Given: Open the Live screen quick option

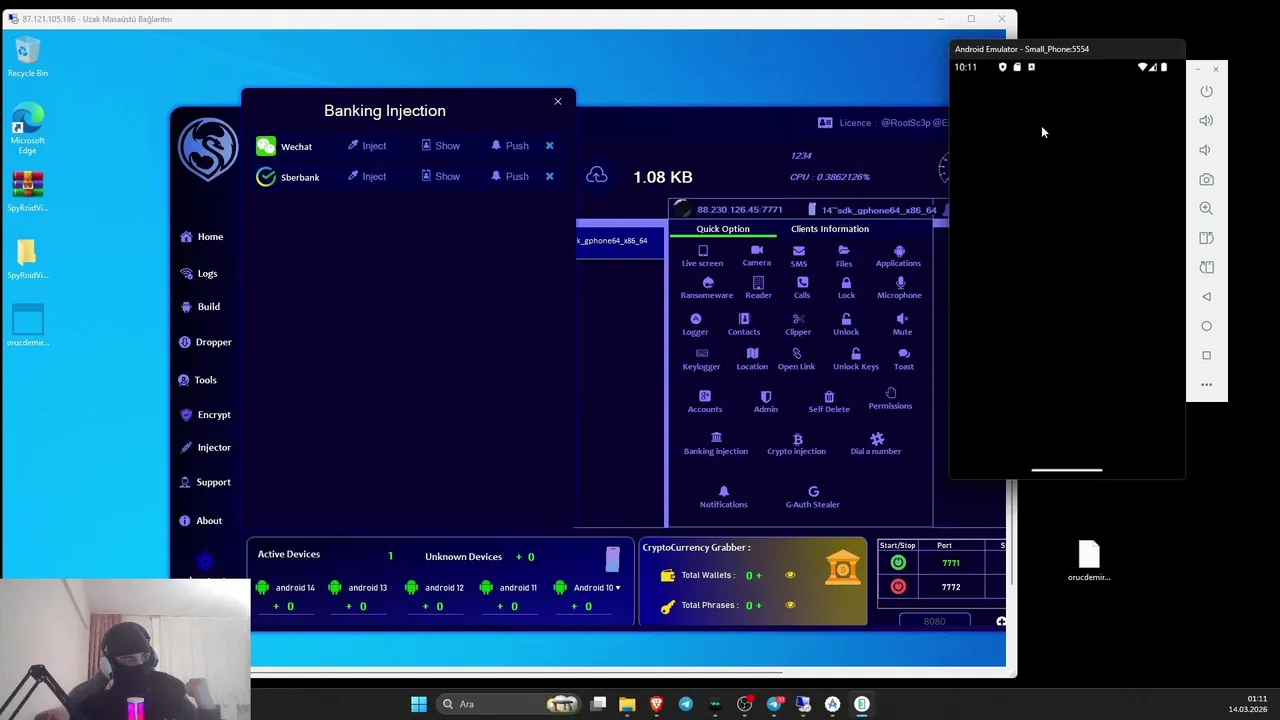Looking at the screenshot, I should coord(702,256).
